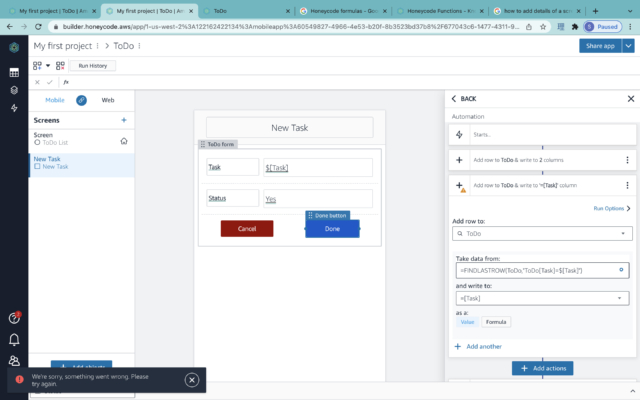Click the New Task title block

tap(289, 128)
